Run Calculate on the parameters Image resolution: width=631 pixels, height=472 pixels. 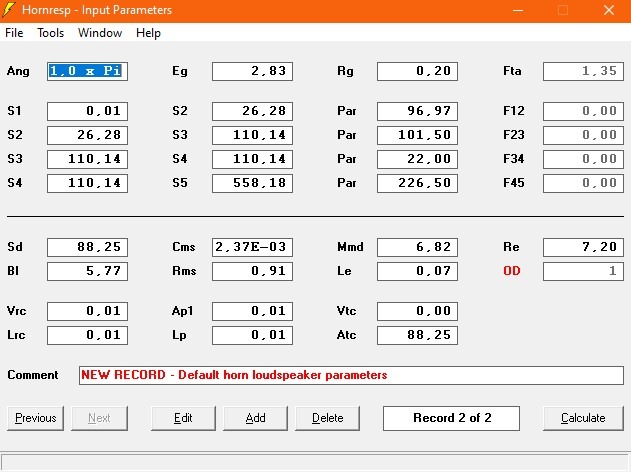click(583, 418)
